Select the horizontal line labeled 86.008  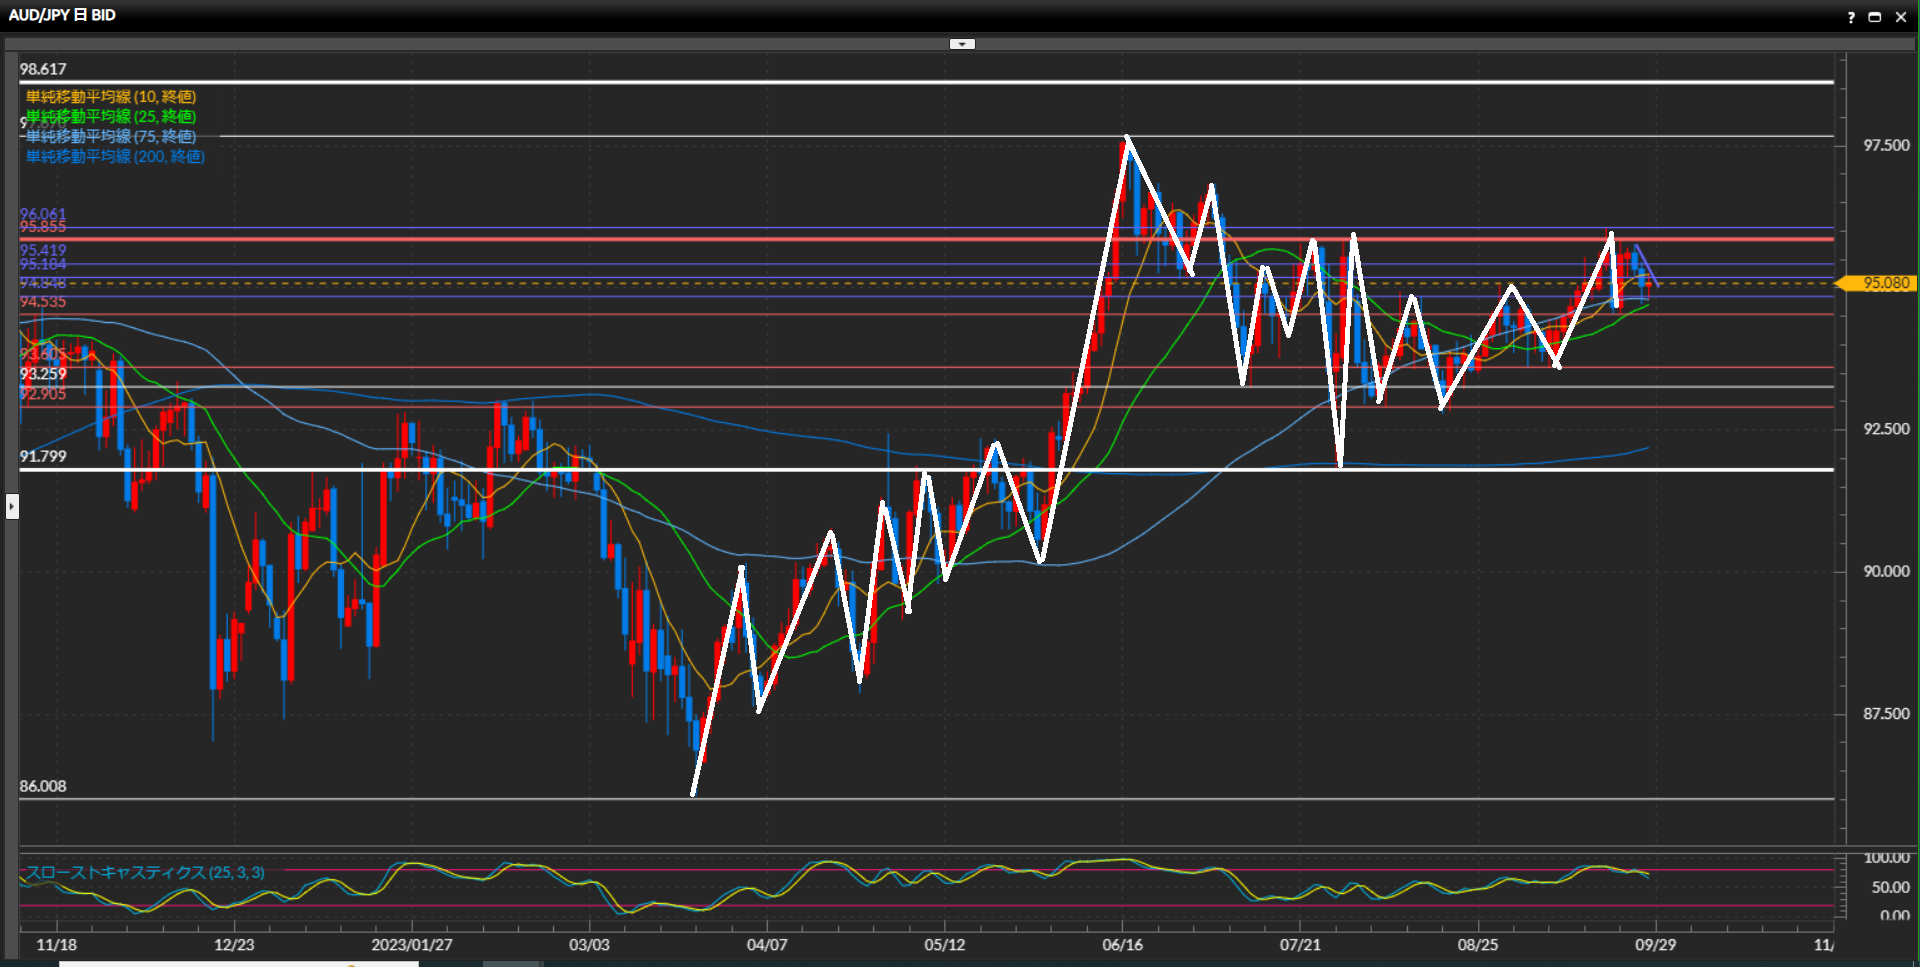tap(900, 799)
